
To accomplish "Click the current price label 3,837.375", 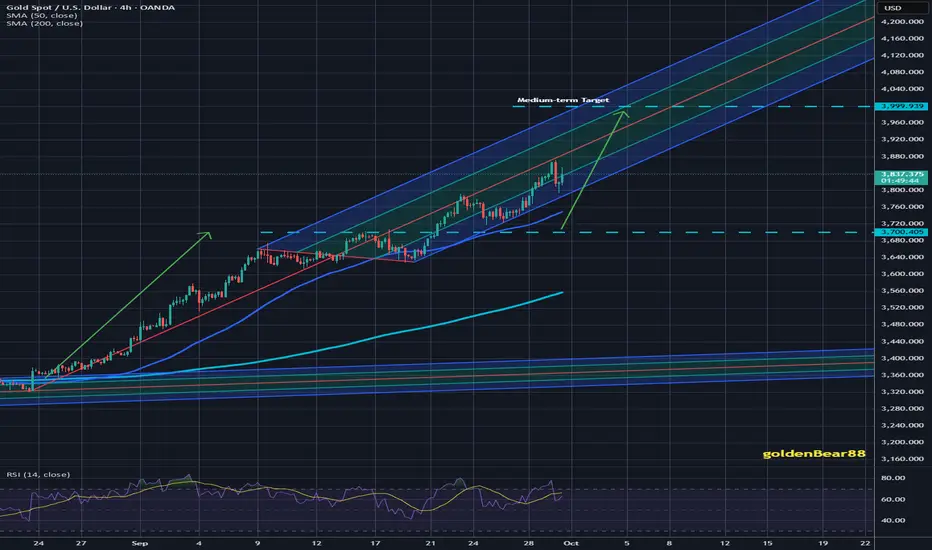I will pos(902,174).
